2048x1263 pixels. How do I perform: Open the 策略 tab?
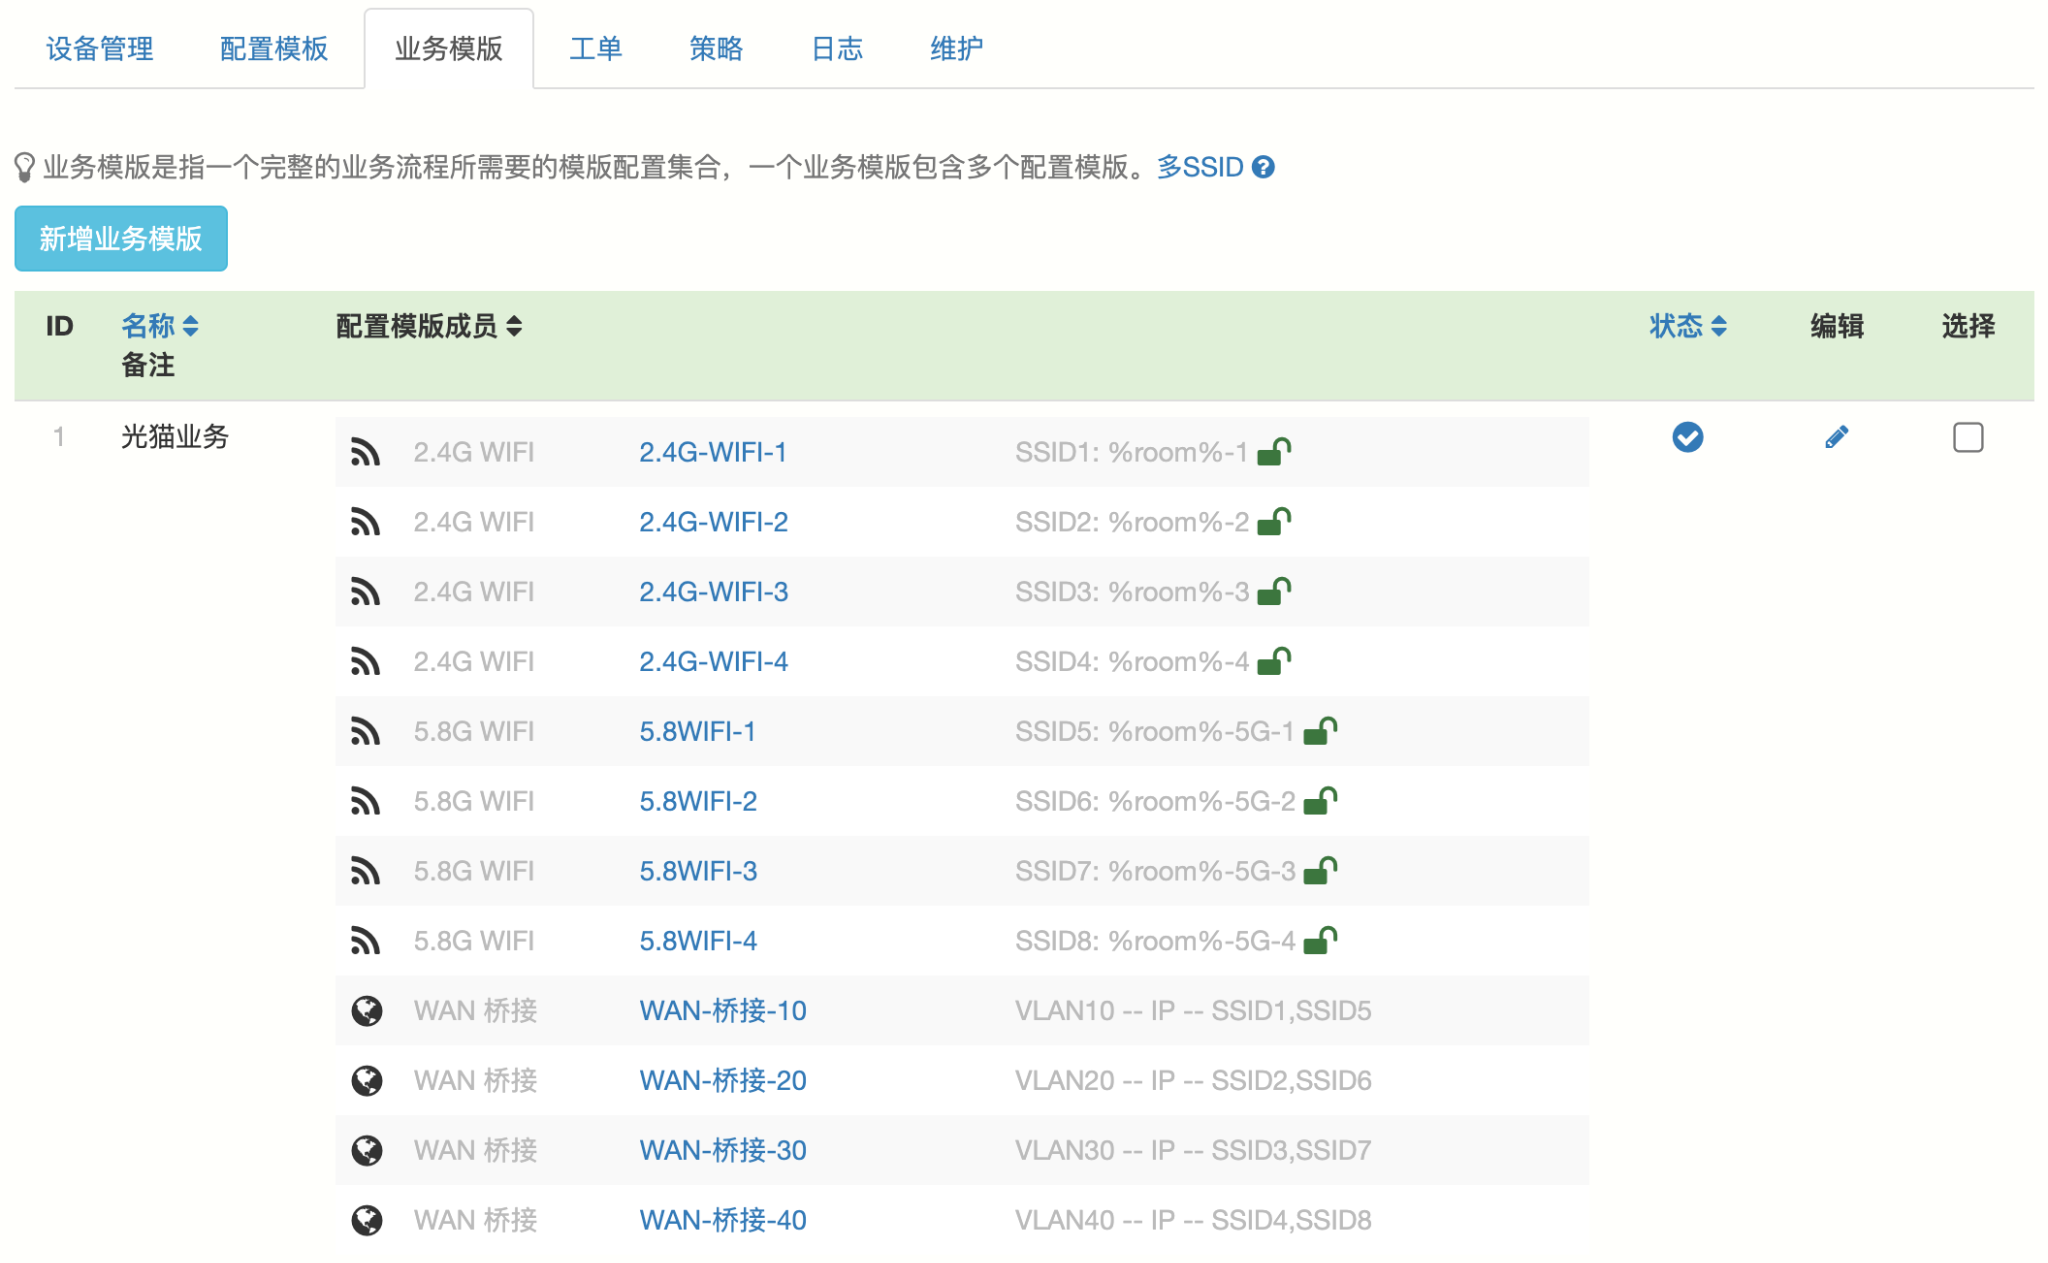pyautogui.click(x=716, y=48)
